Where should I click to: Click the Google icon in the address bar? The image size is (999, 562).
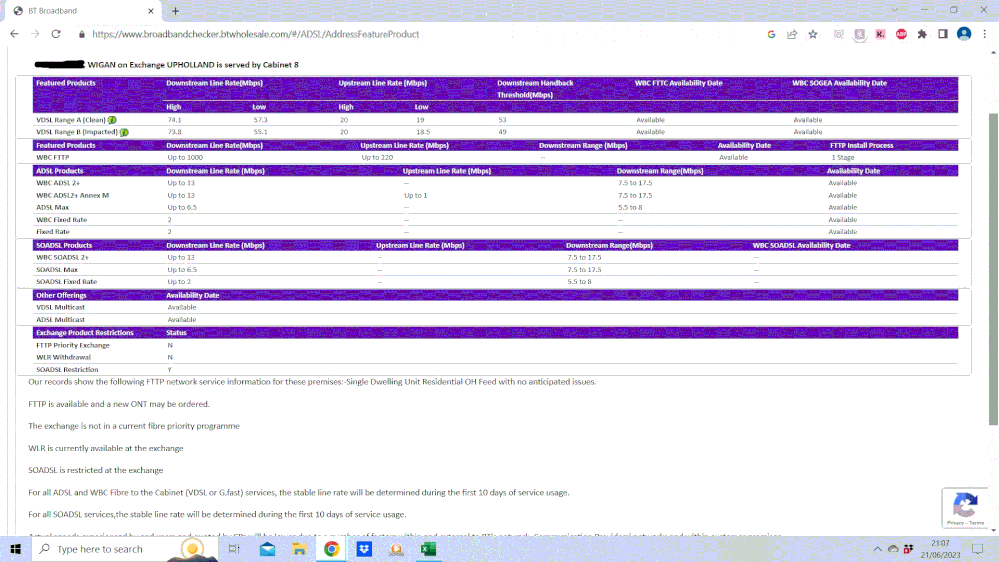click(771, 34)
